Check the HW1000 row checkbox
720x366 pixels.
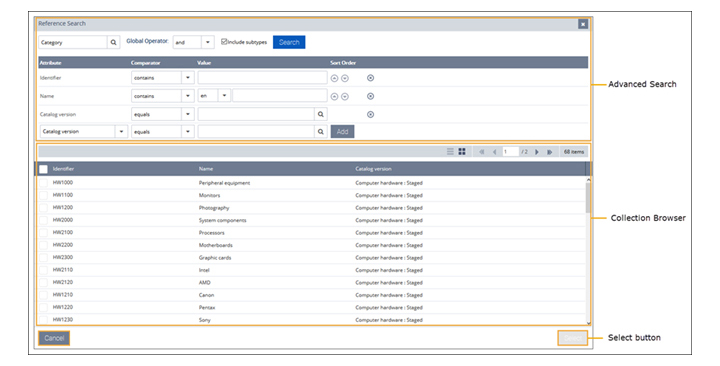pyautogui.click(x=43, y=183)
